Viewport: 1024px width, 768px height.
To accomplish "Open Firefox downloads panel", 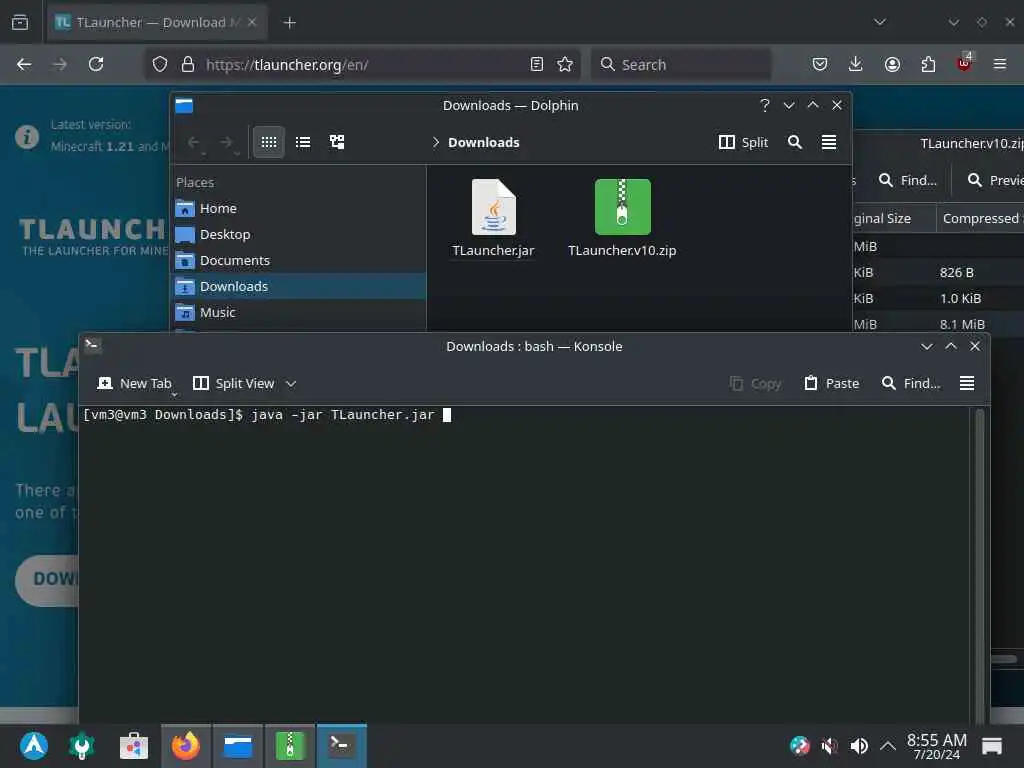I will pos(856,64).
